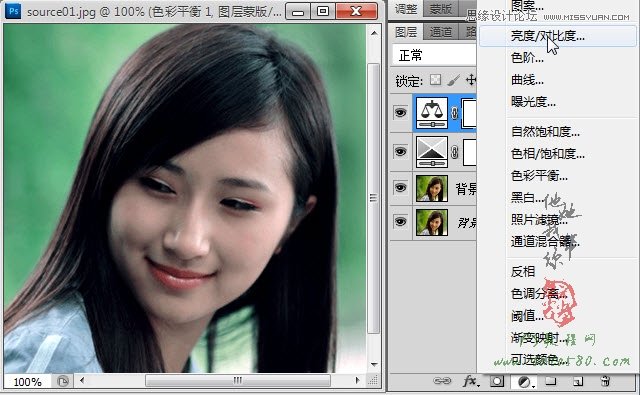This screenshot has height=395, width=640.
Task: Click the vertical scrollbar up arrow
Action: (374, 33)
